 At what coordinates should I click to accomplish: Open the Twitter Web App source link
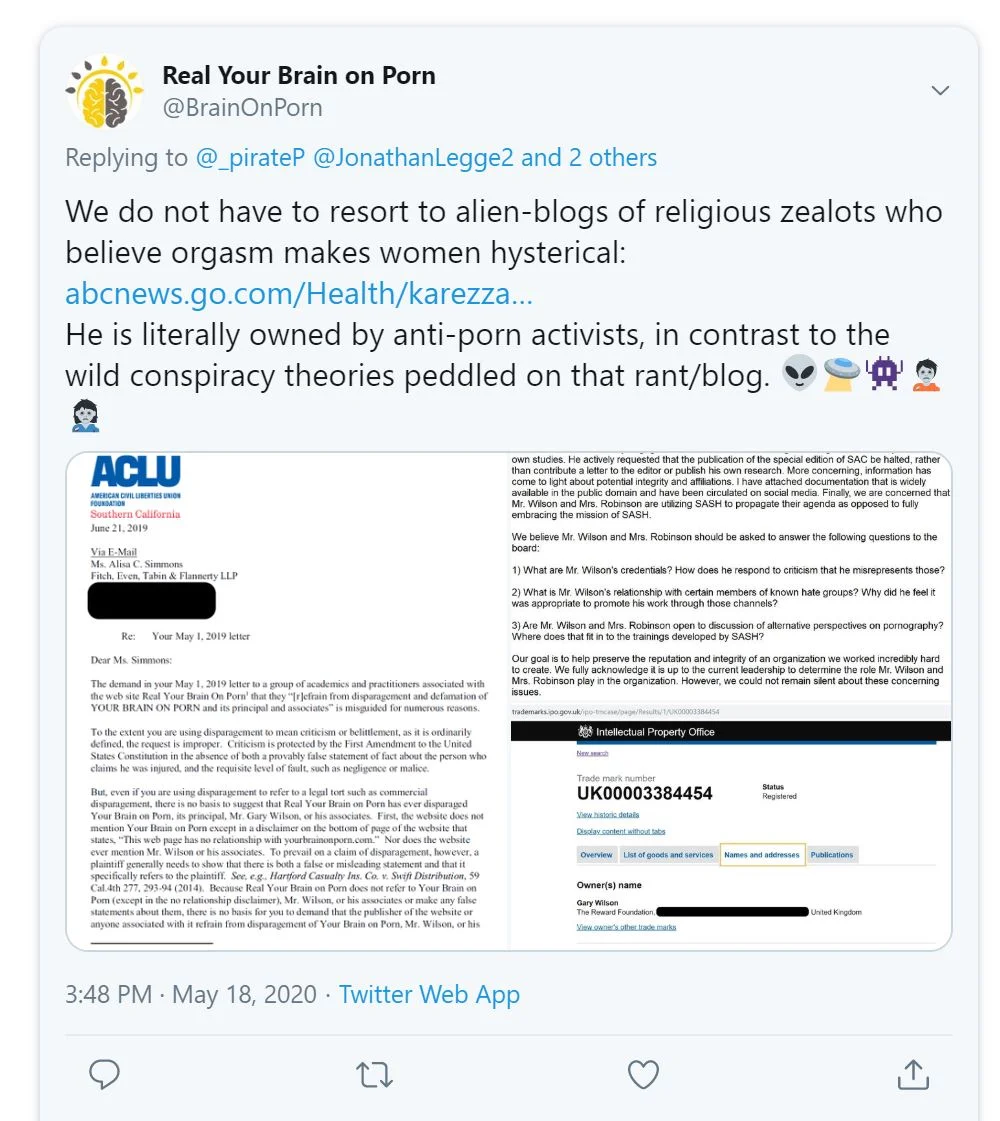point(429,995)
